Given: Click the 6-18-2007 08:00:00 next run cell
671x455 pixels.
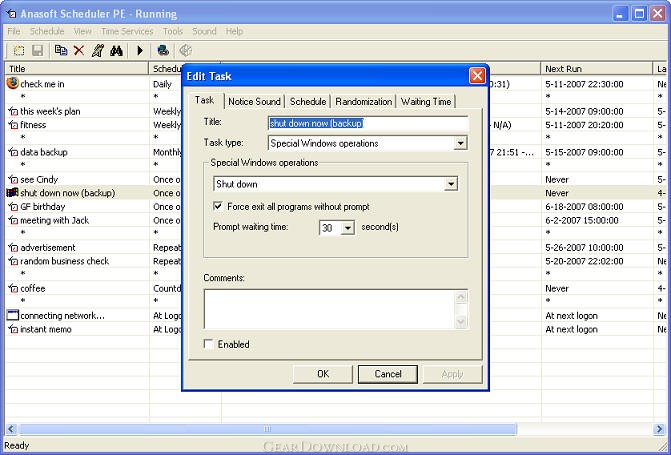Looking at the screenshot, I should [x=584, y=207].
